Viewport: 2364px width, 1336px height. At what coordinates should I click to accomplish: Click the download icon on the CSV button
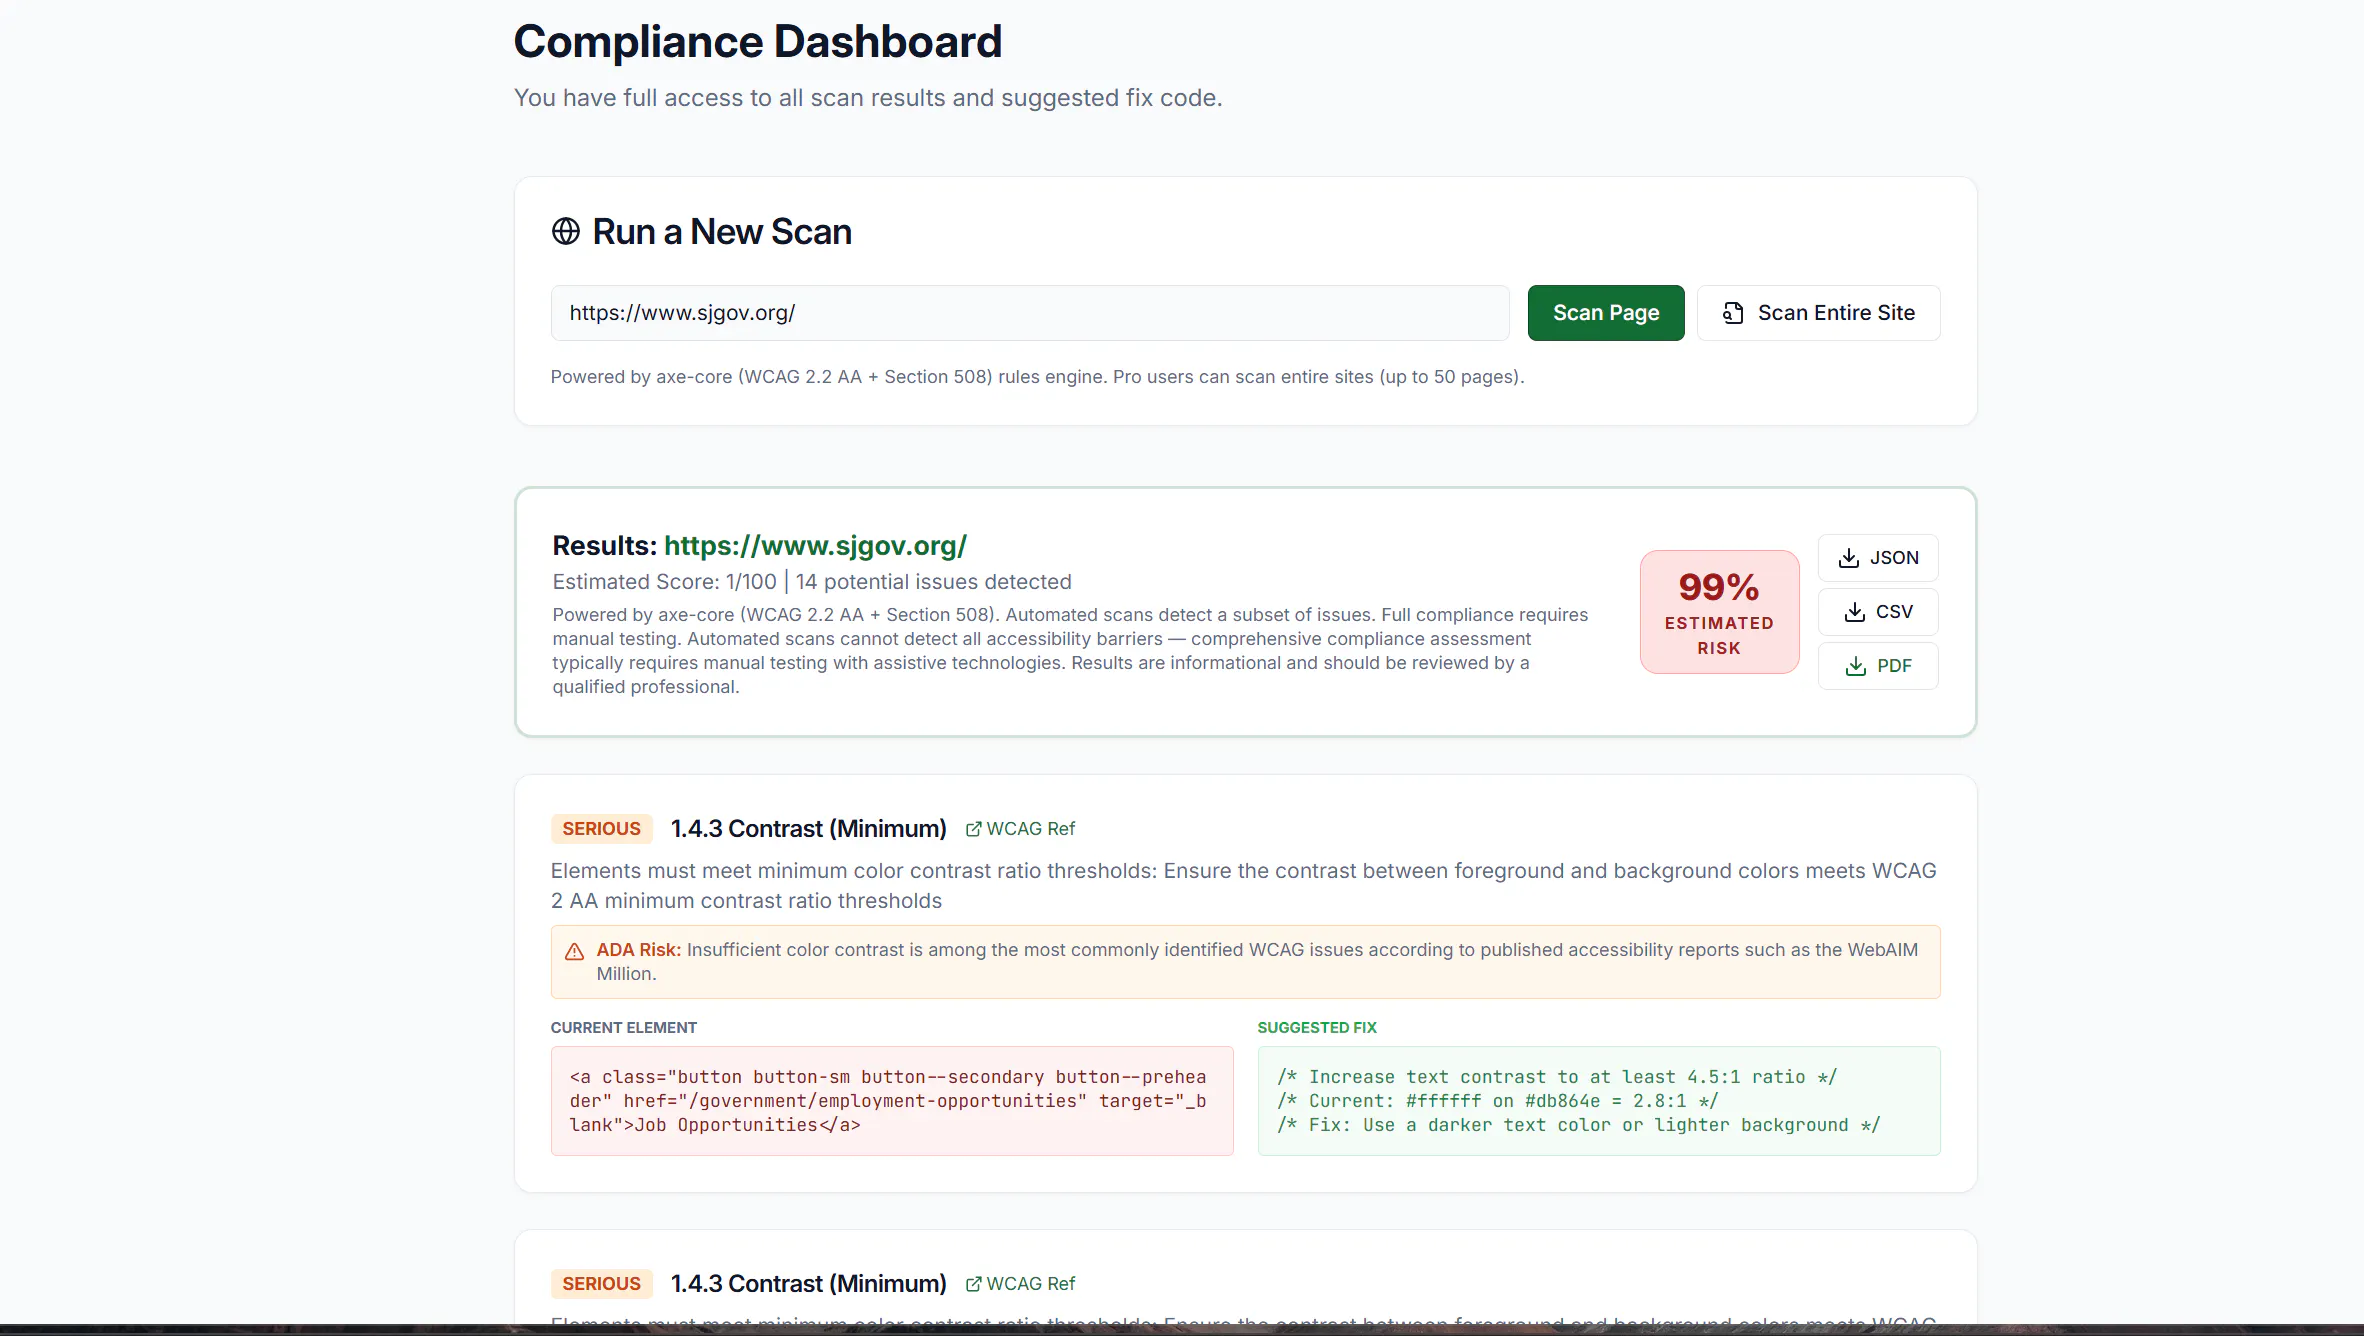[x=1855, y=612]
